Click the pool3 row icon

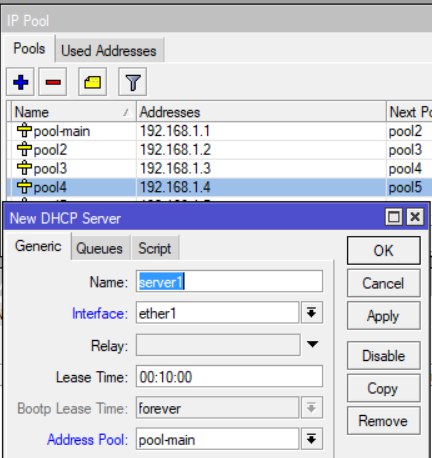(x=24, y=168)
